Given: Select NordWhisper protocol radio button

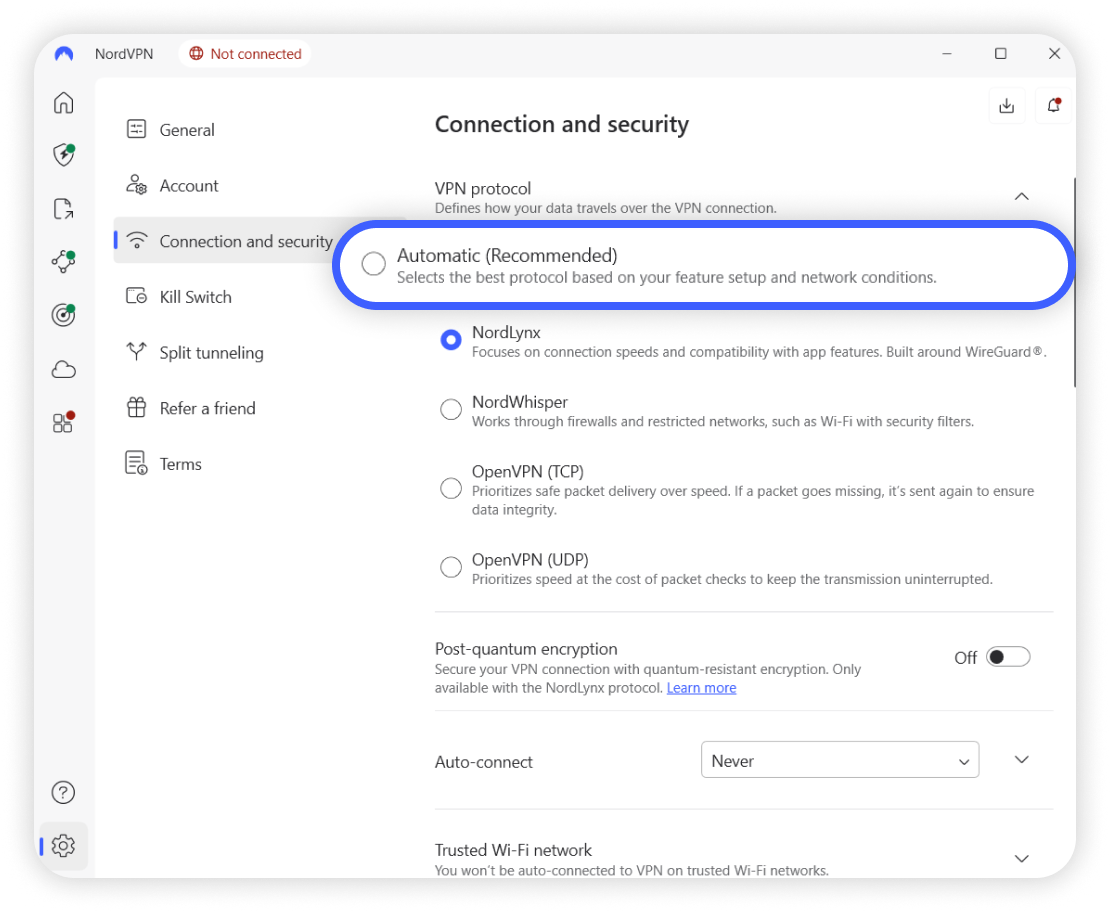Looking at the screenshot, I should coord(451,410).
